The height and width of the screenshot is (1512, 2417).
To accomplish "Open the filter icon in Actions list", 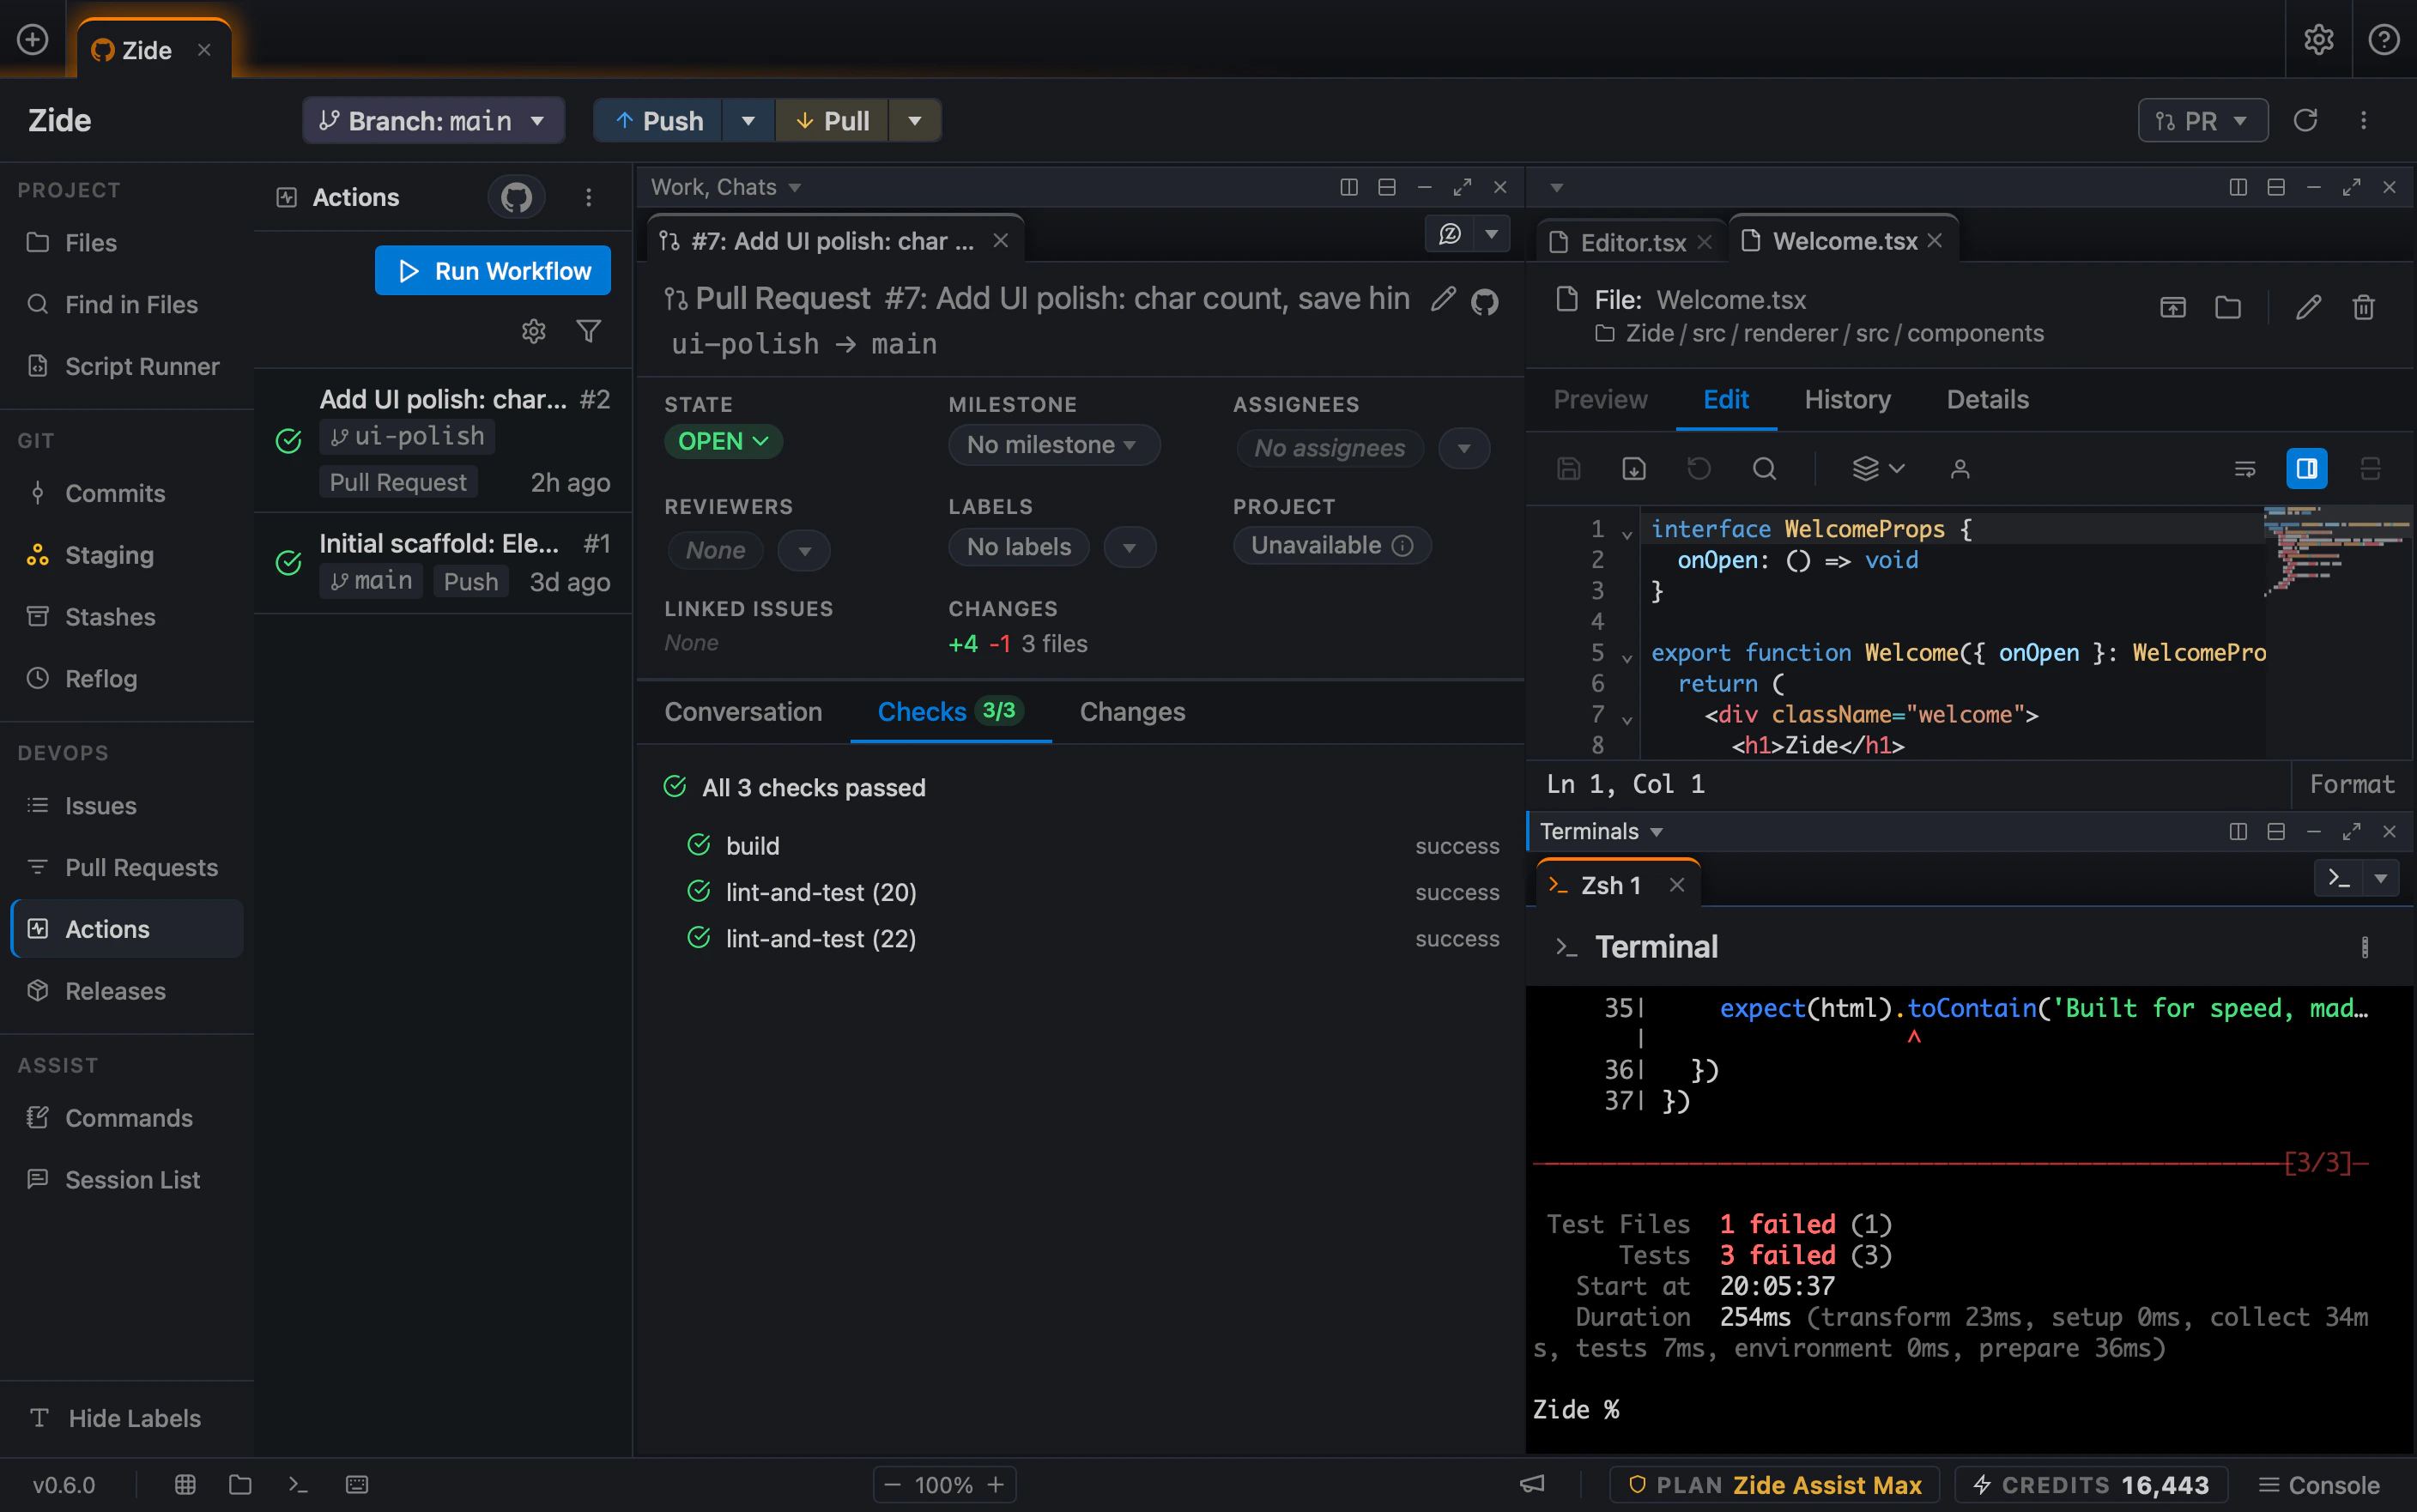I will coord(589,331).
